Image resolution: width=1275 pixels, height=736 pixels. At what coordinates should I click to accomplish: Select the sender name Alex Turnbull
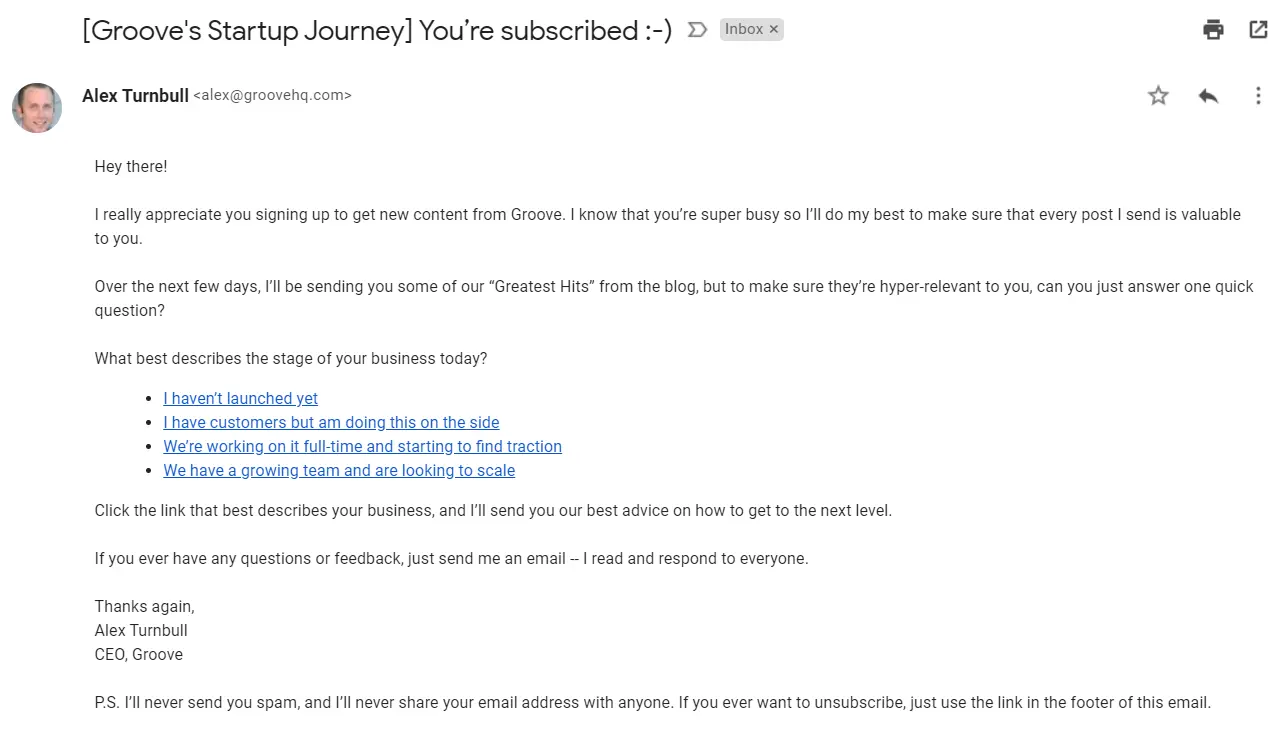135,96
